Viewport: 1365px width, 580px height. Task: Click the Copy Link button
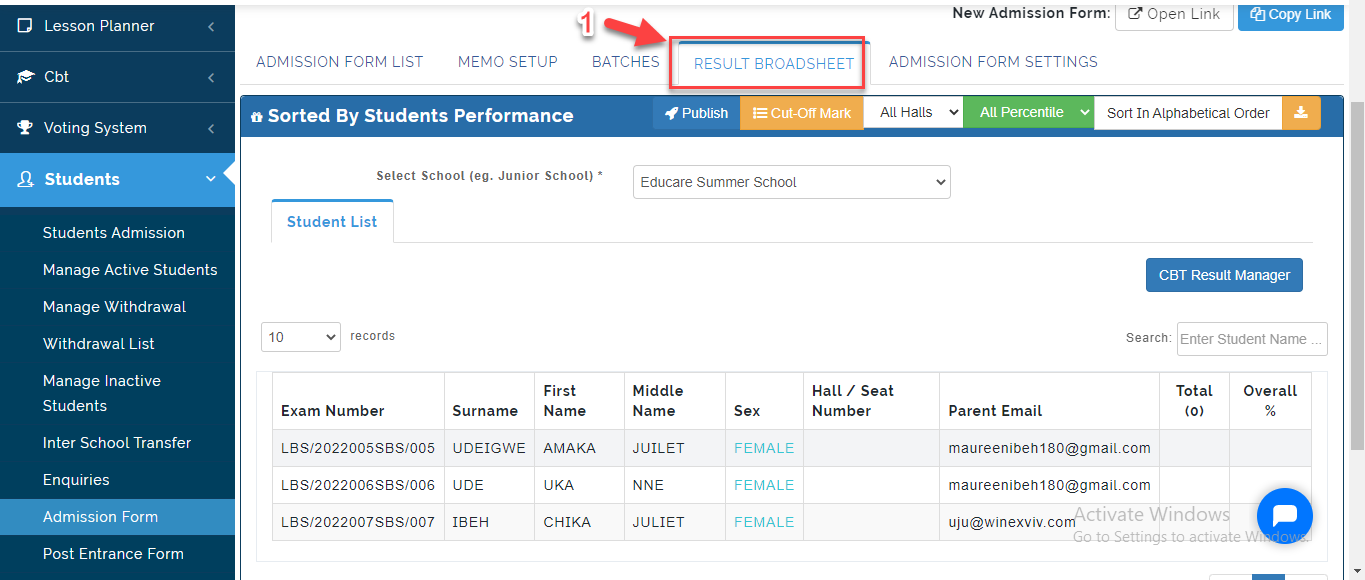1291,14
